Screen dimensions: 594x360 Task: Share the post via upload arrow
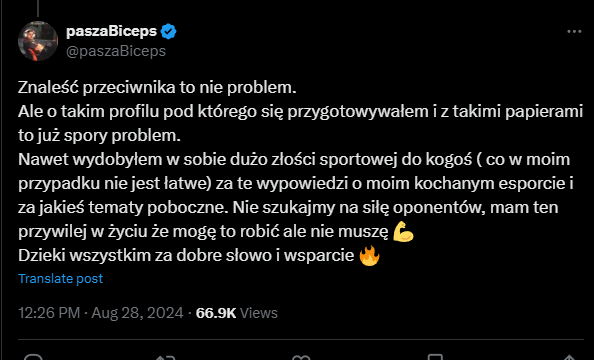pyautogui.click(x=570, y=357)
